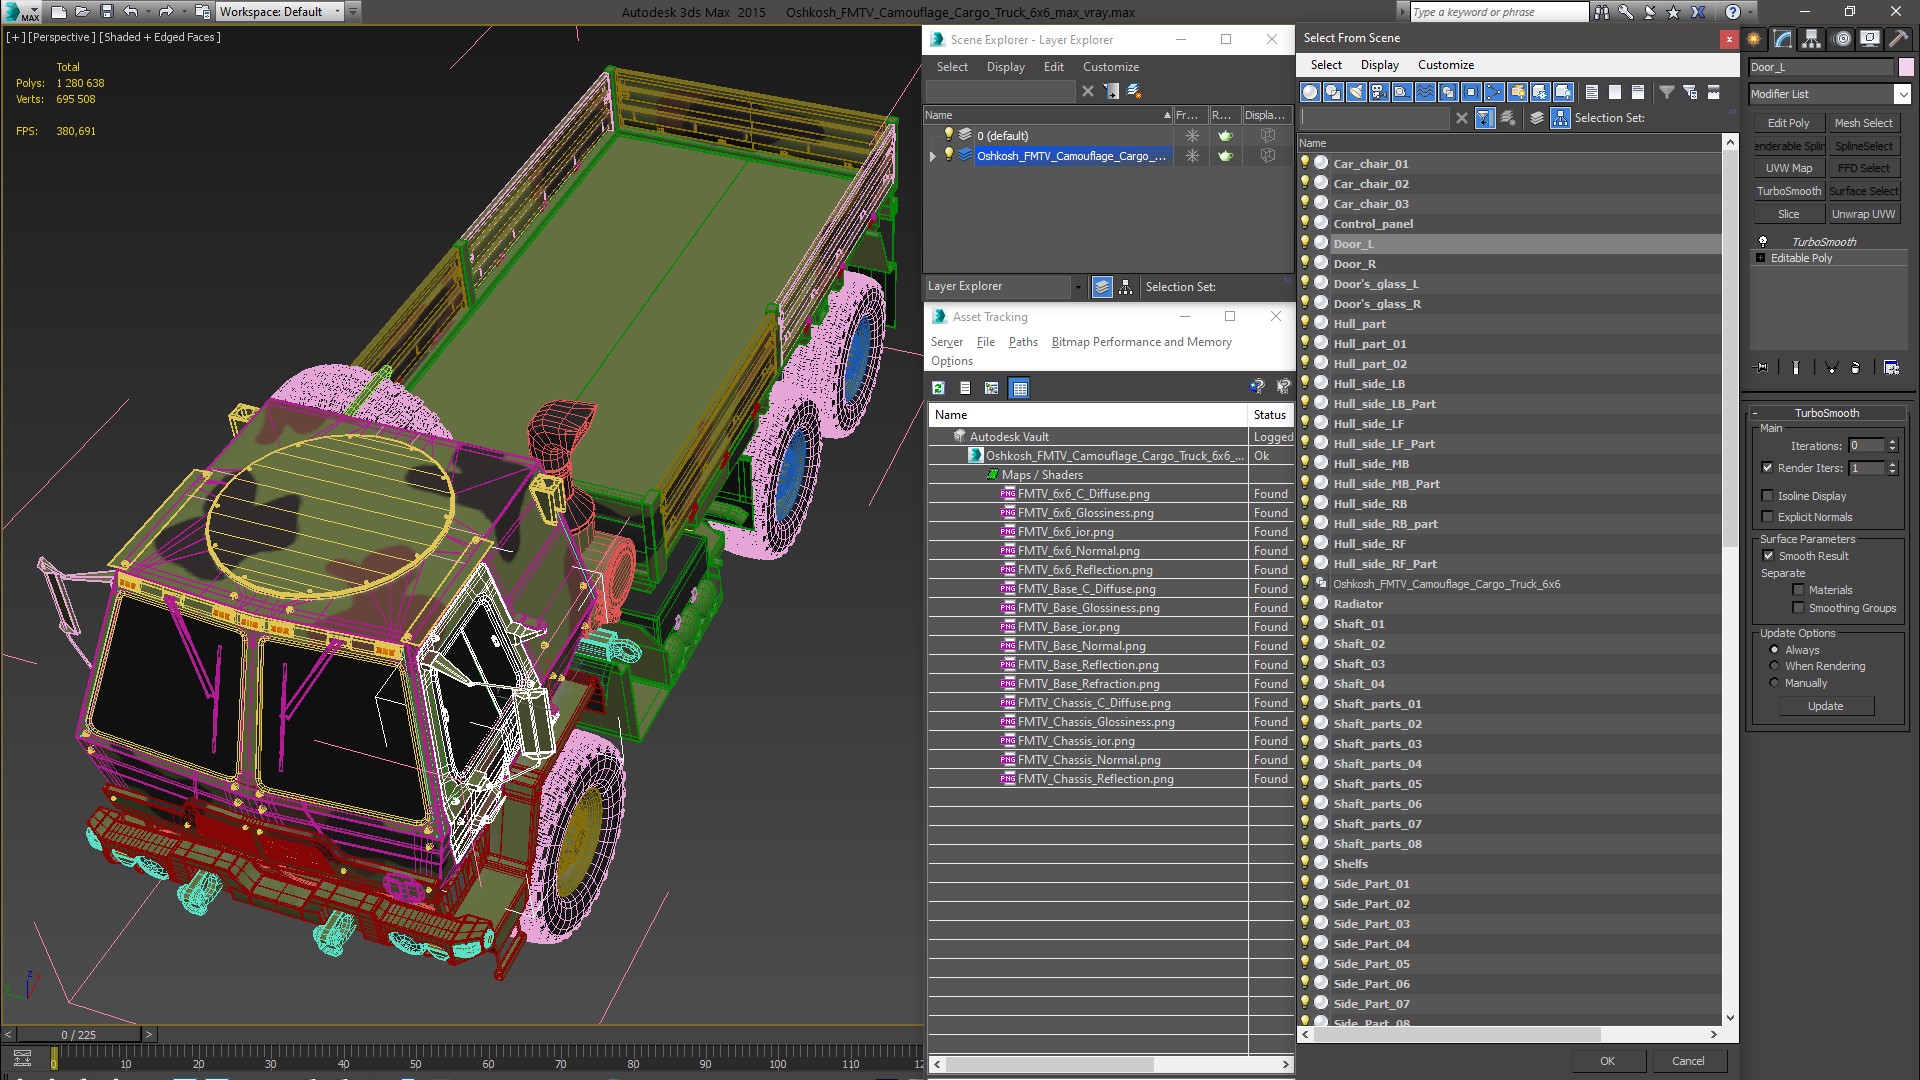Open the Edit menu in Scene Explorer

pyautogui.click(x=1053, y=67)
